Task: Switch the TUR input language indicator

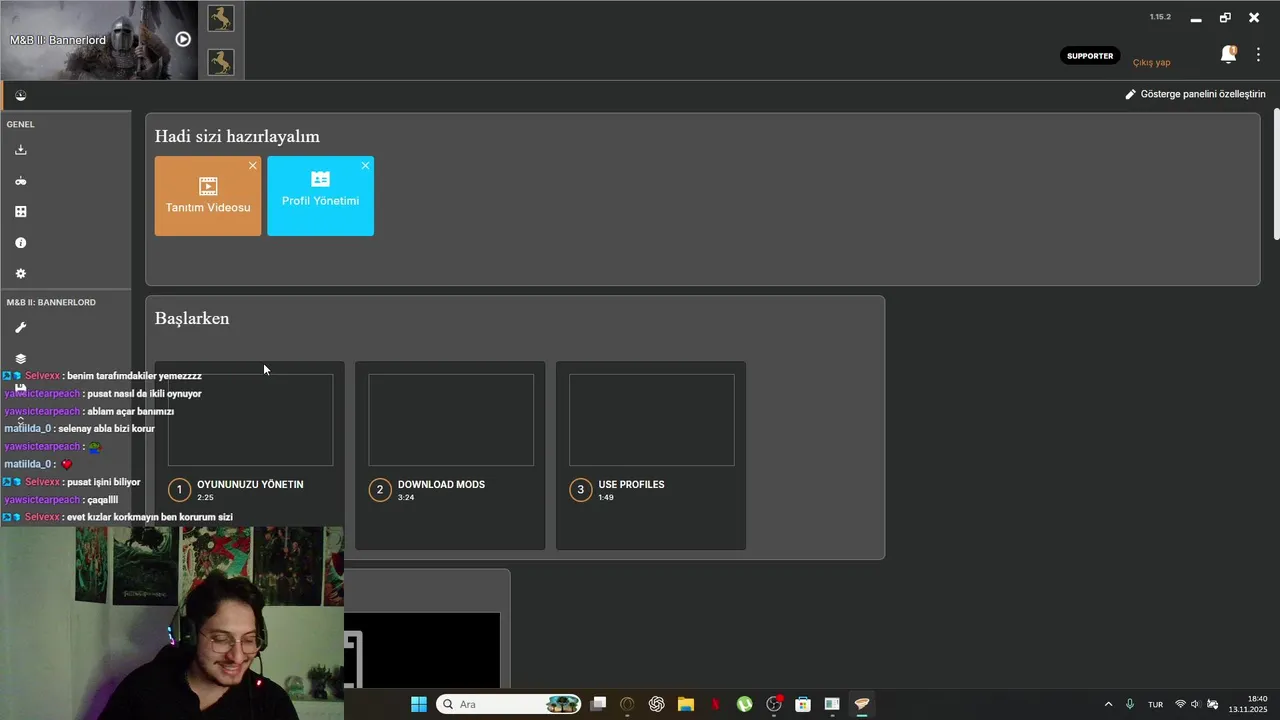Action: tap(1155, 704)
